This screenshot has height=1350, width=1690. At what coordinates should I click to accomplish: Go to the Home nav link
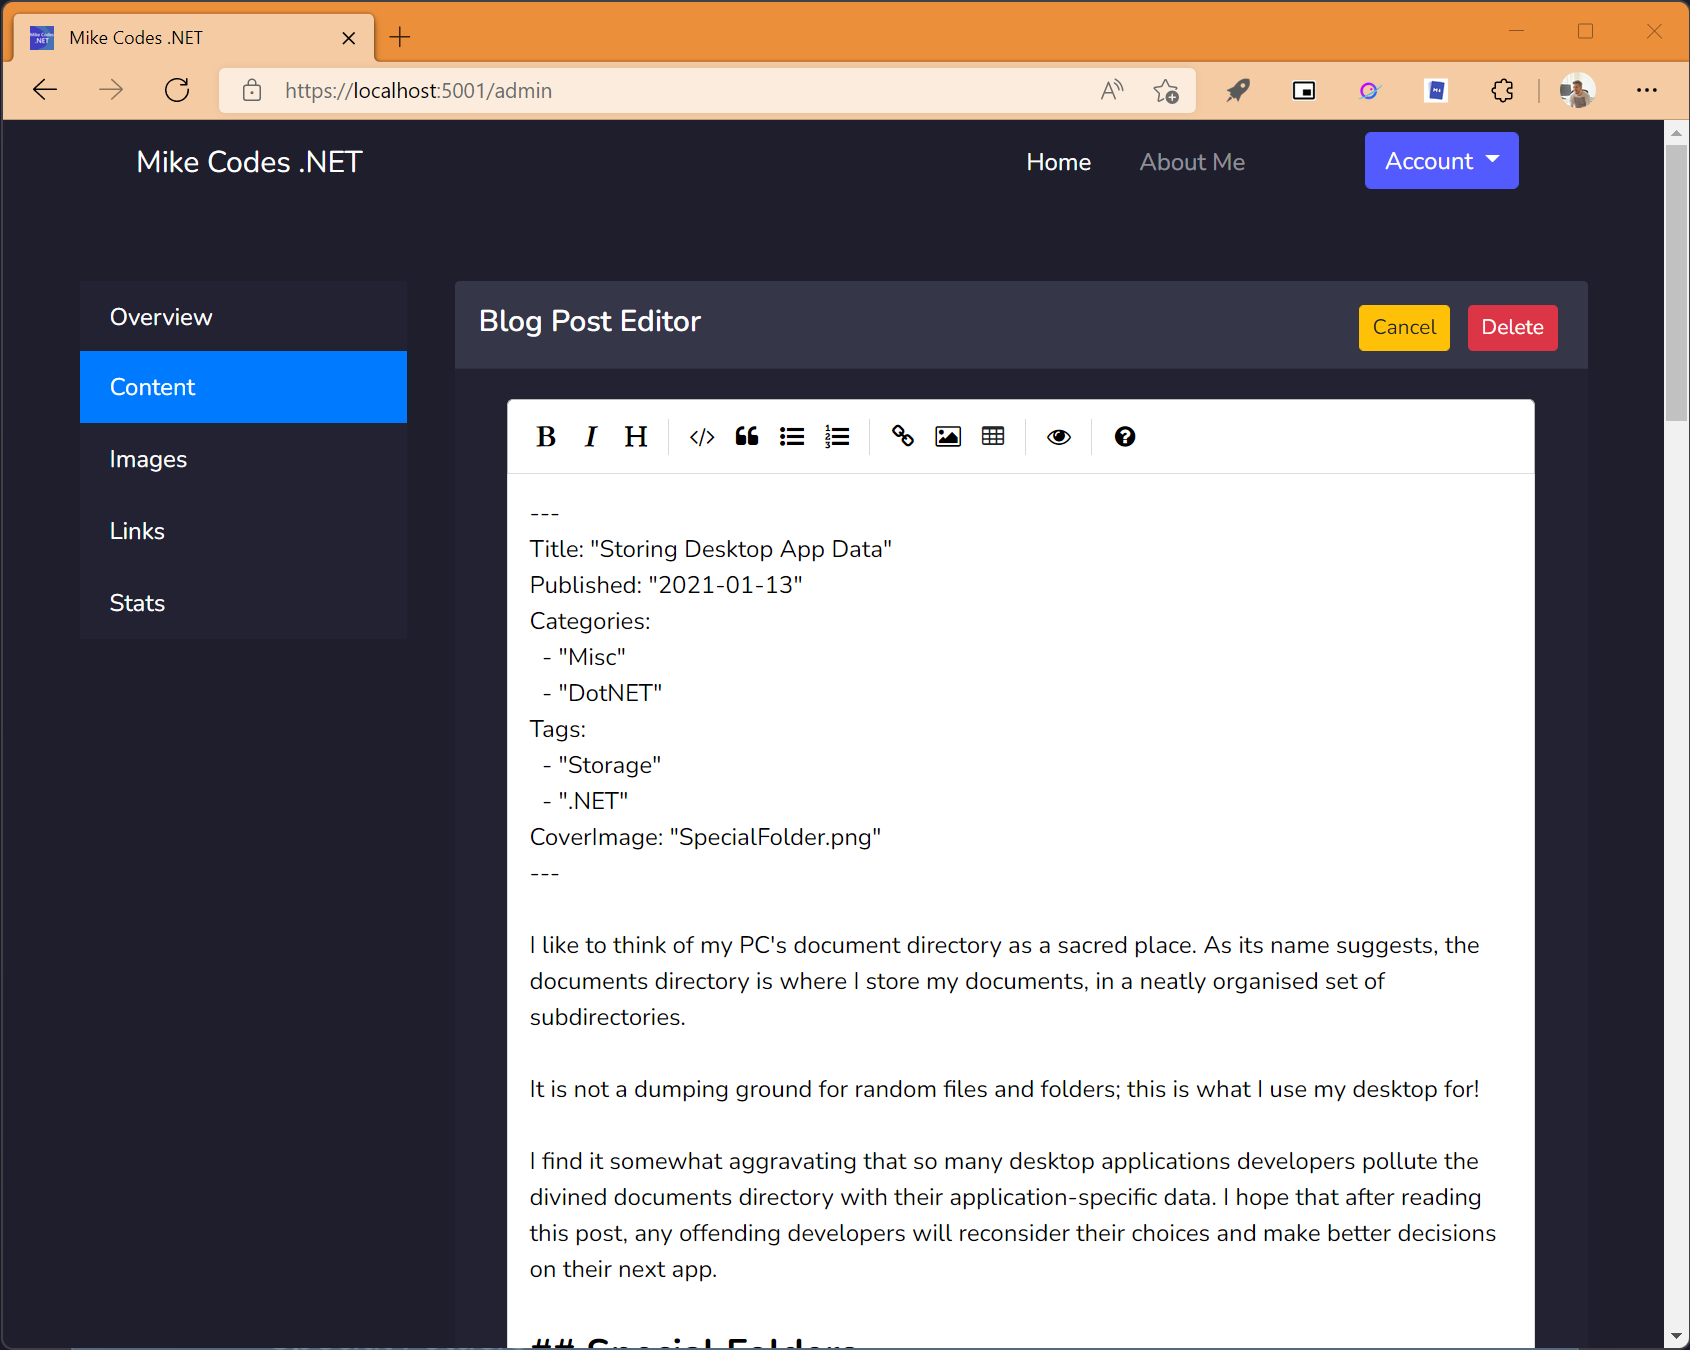point(1058,162)
